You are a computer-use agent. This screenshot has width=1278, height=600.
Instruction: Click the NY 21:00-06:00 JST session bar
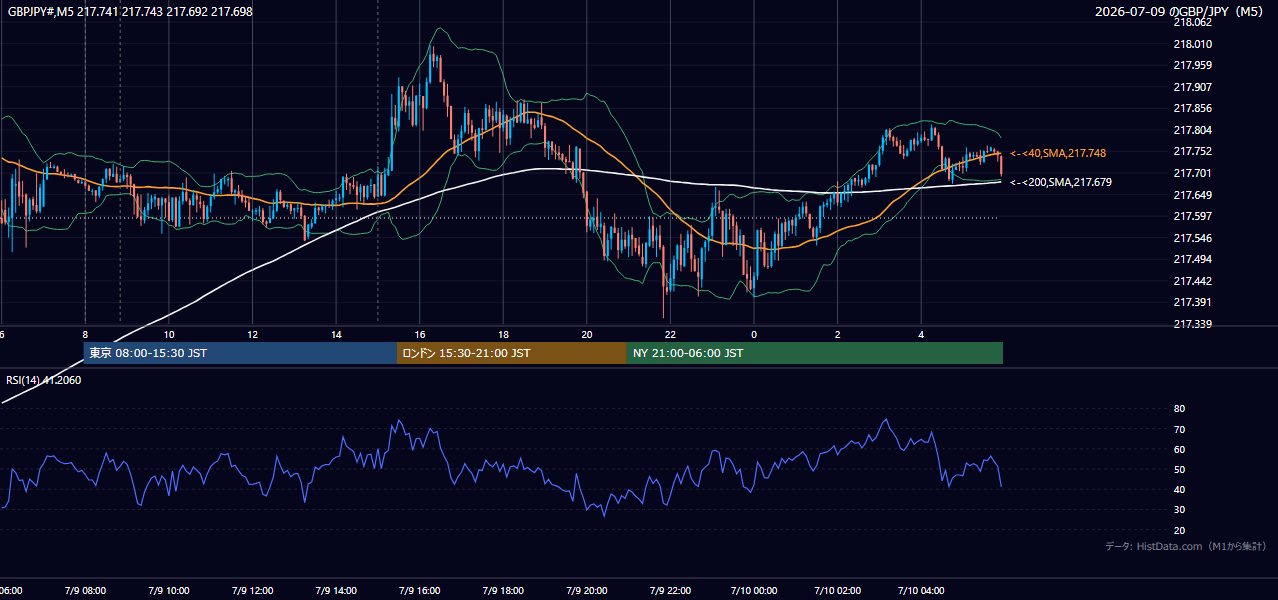[815, 353]
